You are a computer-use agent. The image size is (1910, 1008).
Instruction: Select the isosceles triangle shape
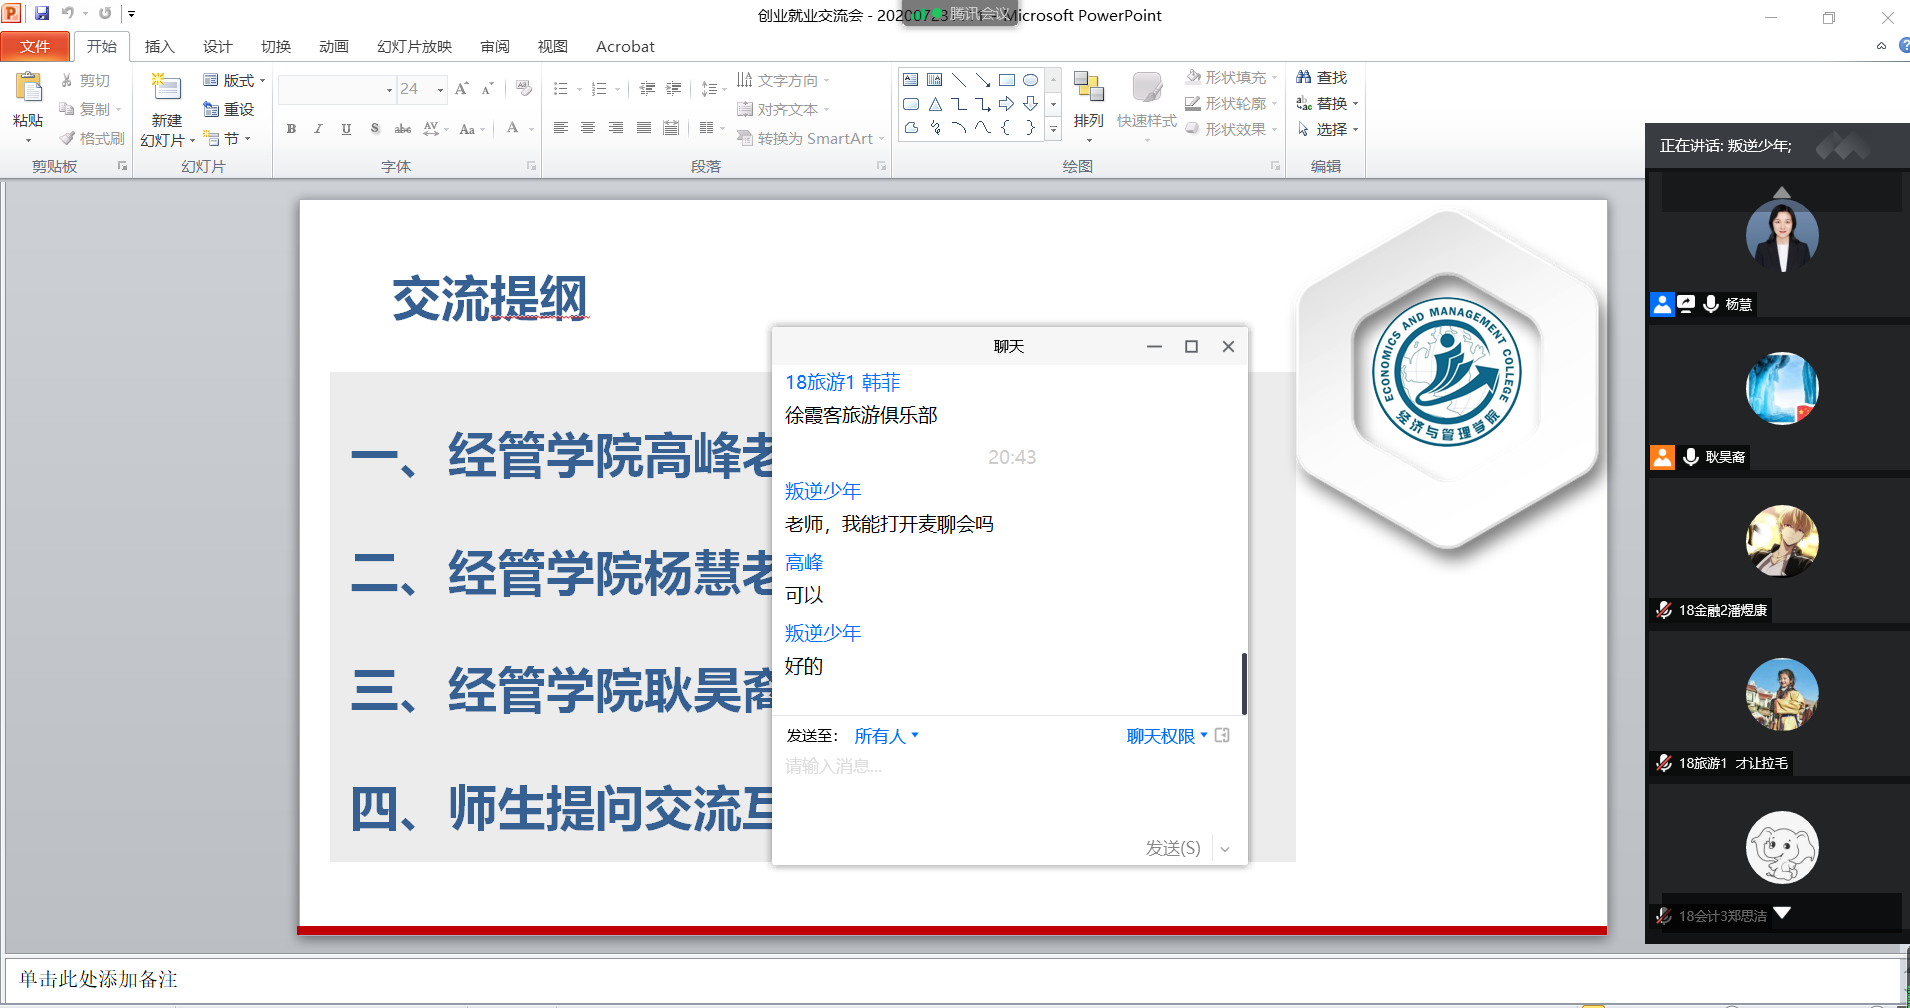click(x=935, y=104)
